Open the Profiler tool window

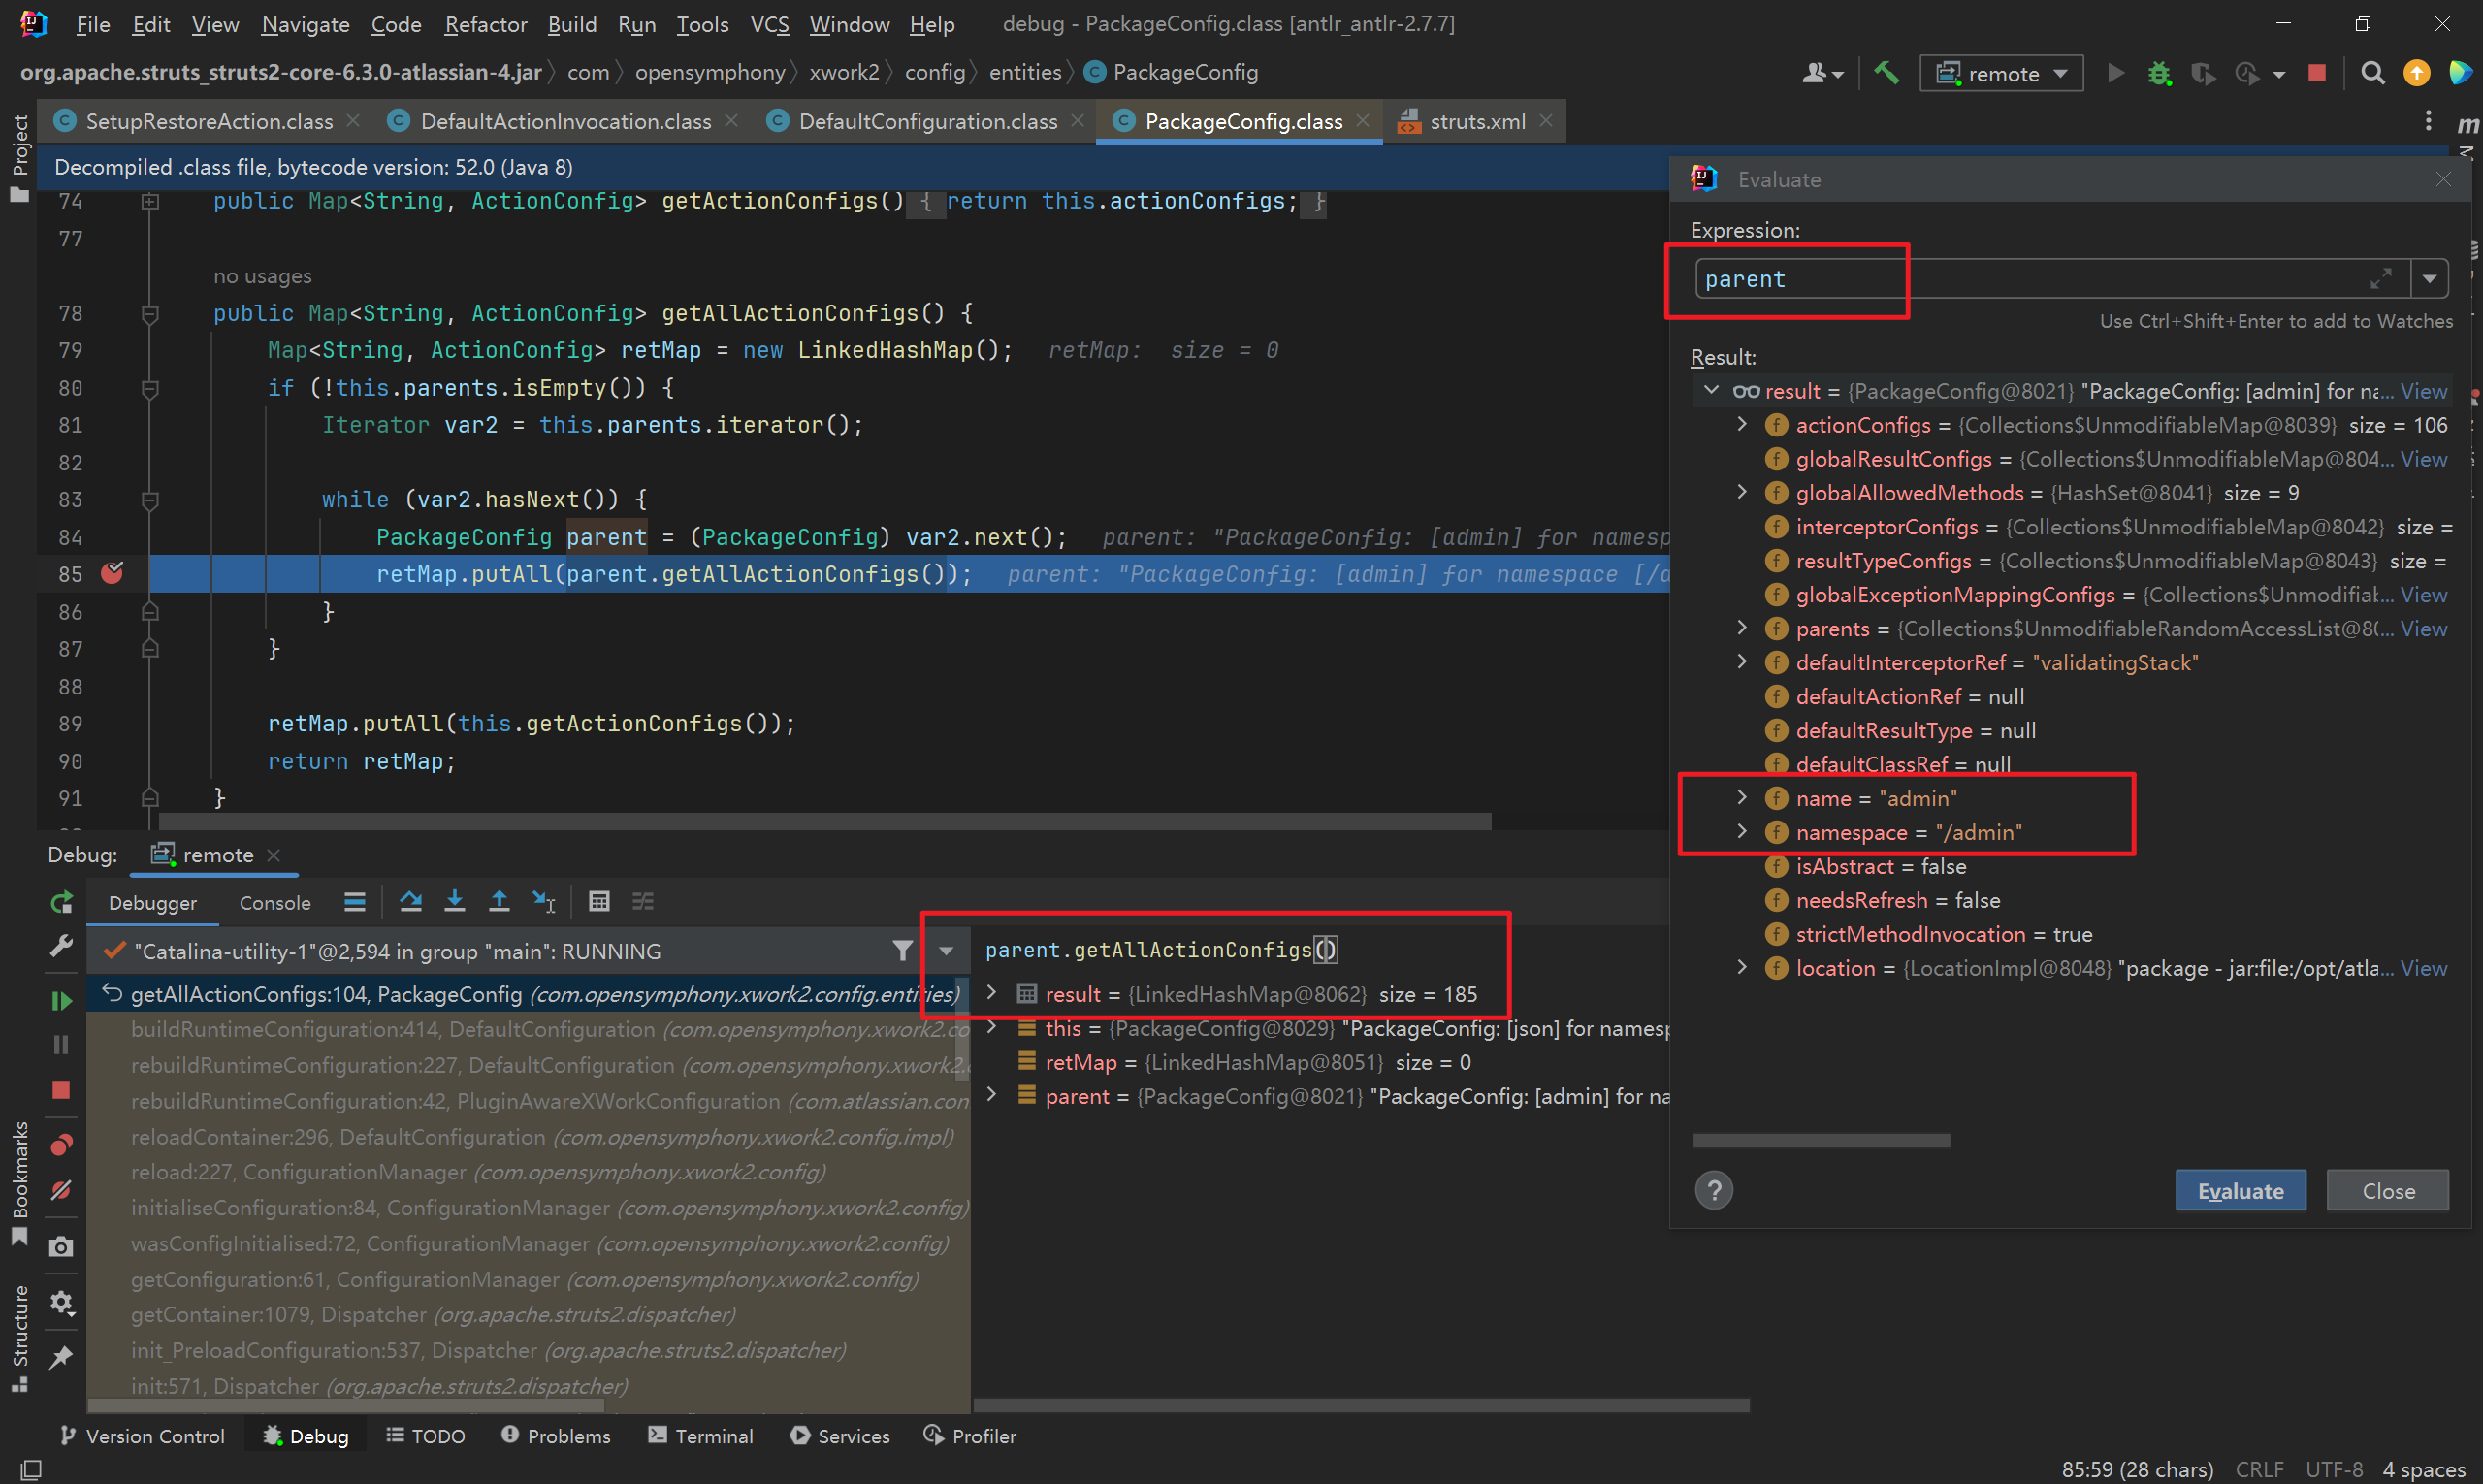coord(969,1436)
